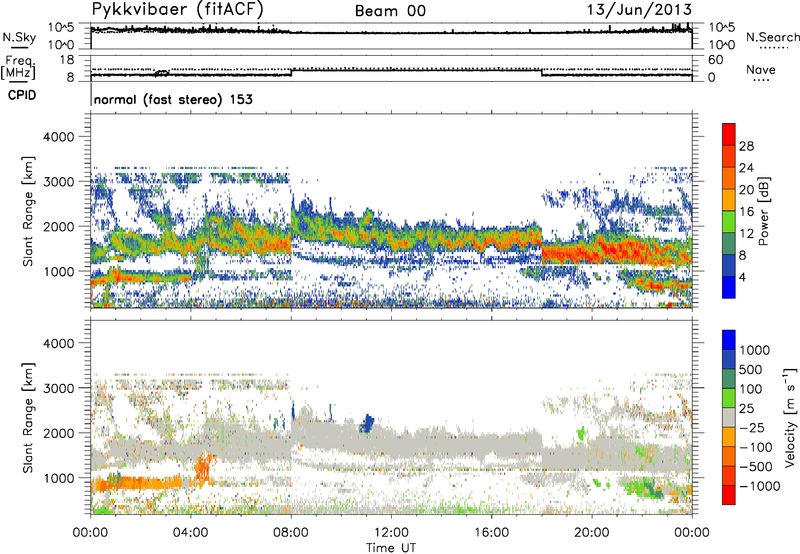The height and width of the screenshot is (554, 800).
Task: Click frequency step at 18:00 in Freq panel
Action: 541,72
